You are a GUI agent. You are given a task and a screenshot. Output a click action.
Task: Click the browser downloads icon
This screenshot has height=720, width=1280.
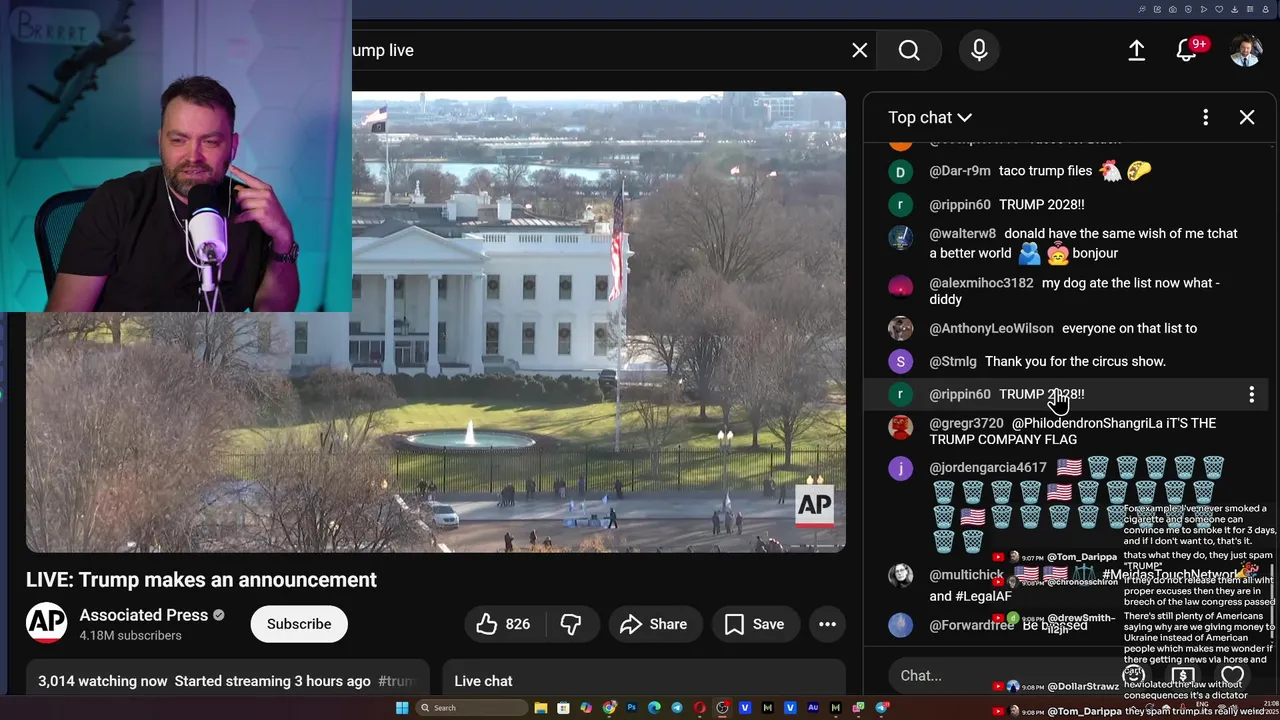[x=1234, y=9]
